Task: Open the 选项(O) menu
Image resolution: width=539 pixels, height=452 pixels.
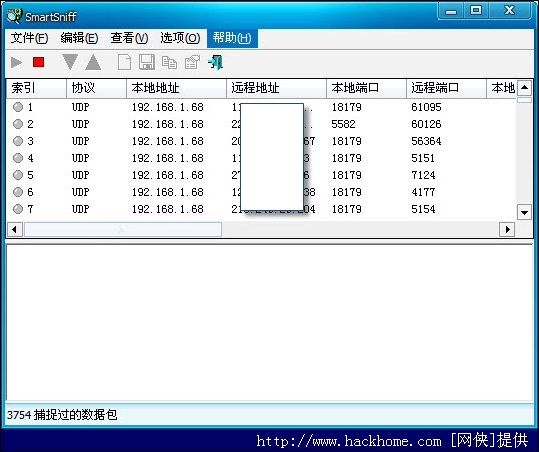Action: pyautogui.click(x=180, y=38)
